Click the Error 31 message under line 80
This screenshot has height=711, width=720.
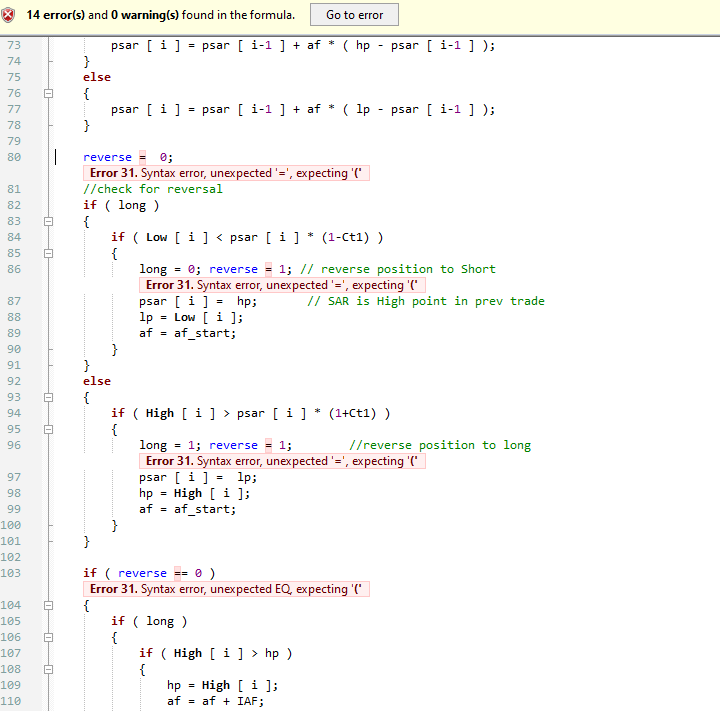227,173
